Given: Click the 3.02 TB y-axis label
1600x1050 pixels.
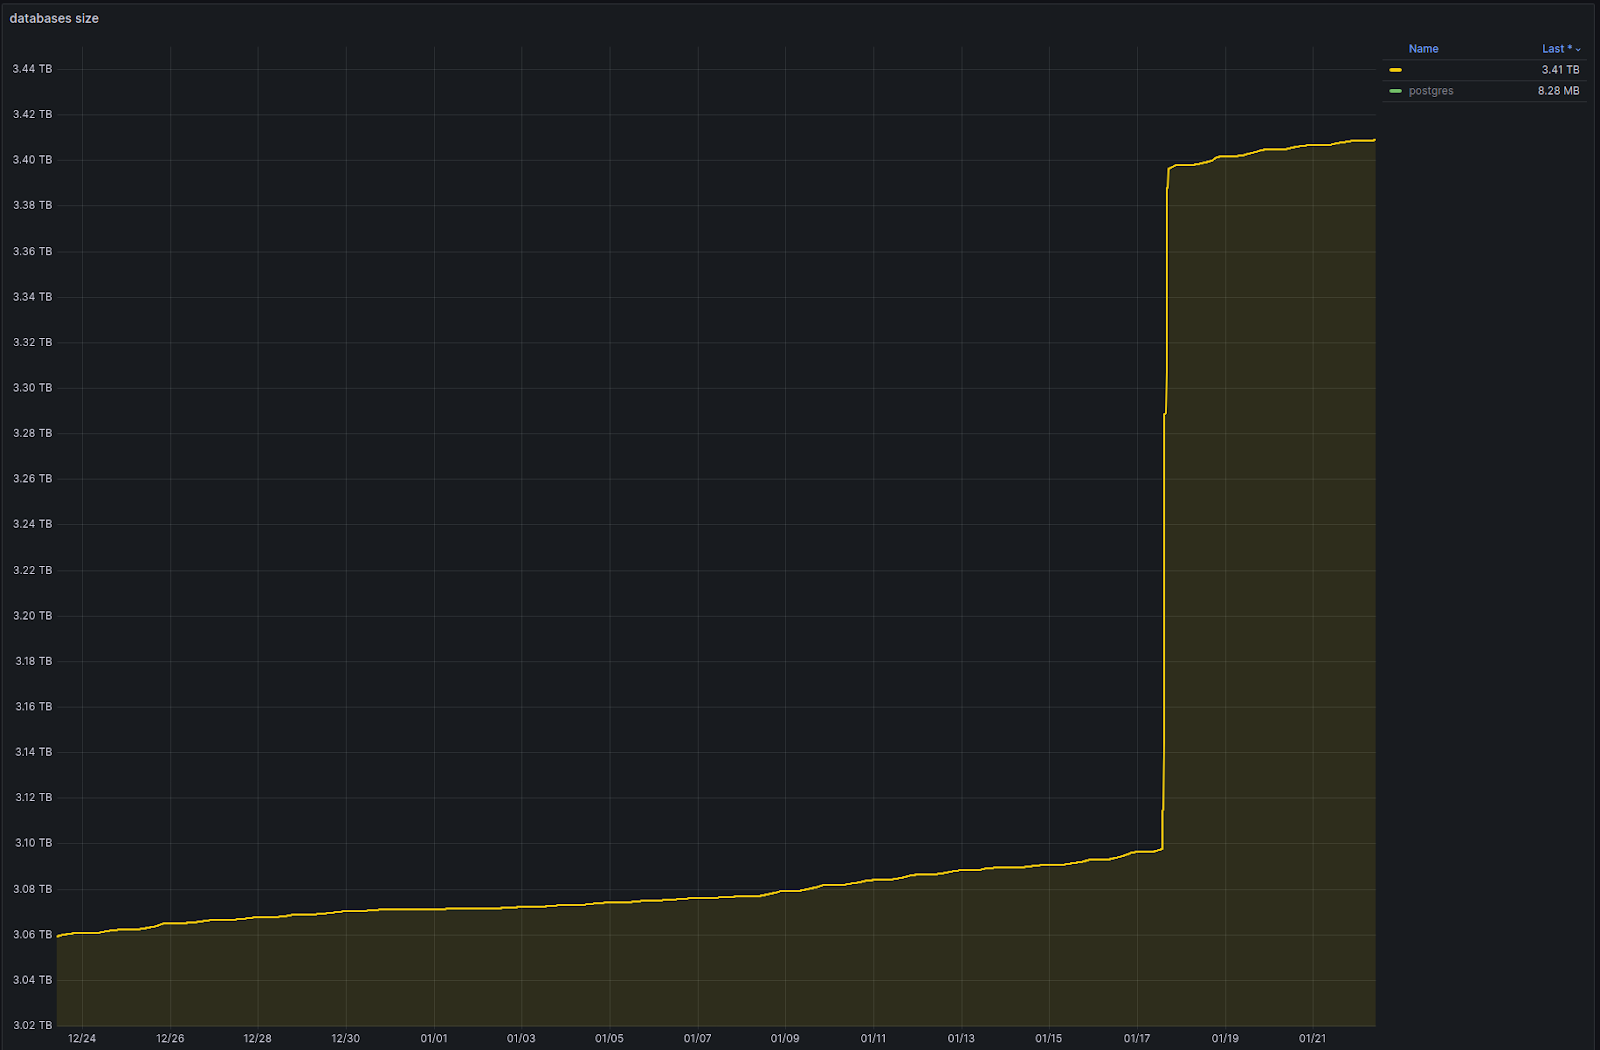Looking at the screenshot, I should (x=32, y=1025).
